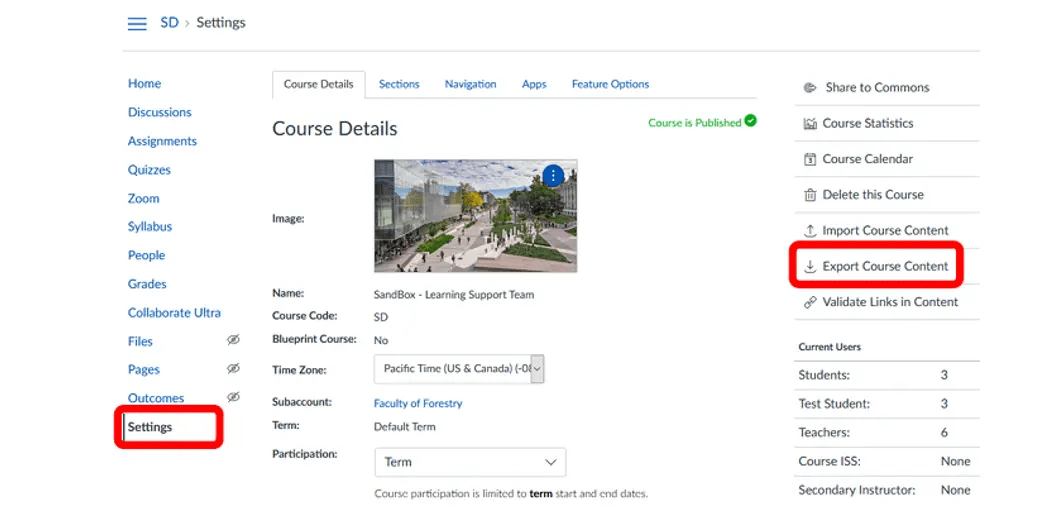
Task: Select Settings in course menu
Action: [150, 427]
